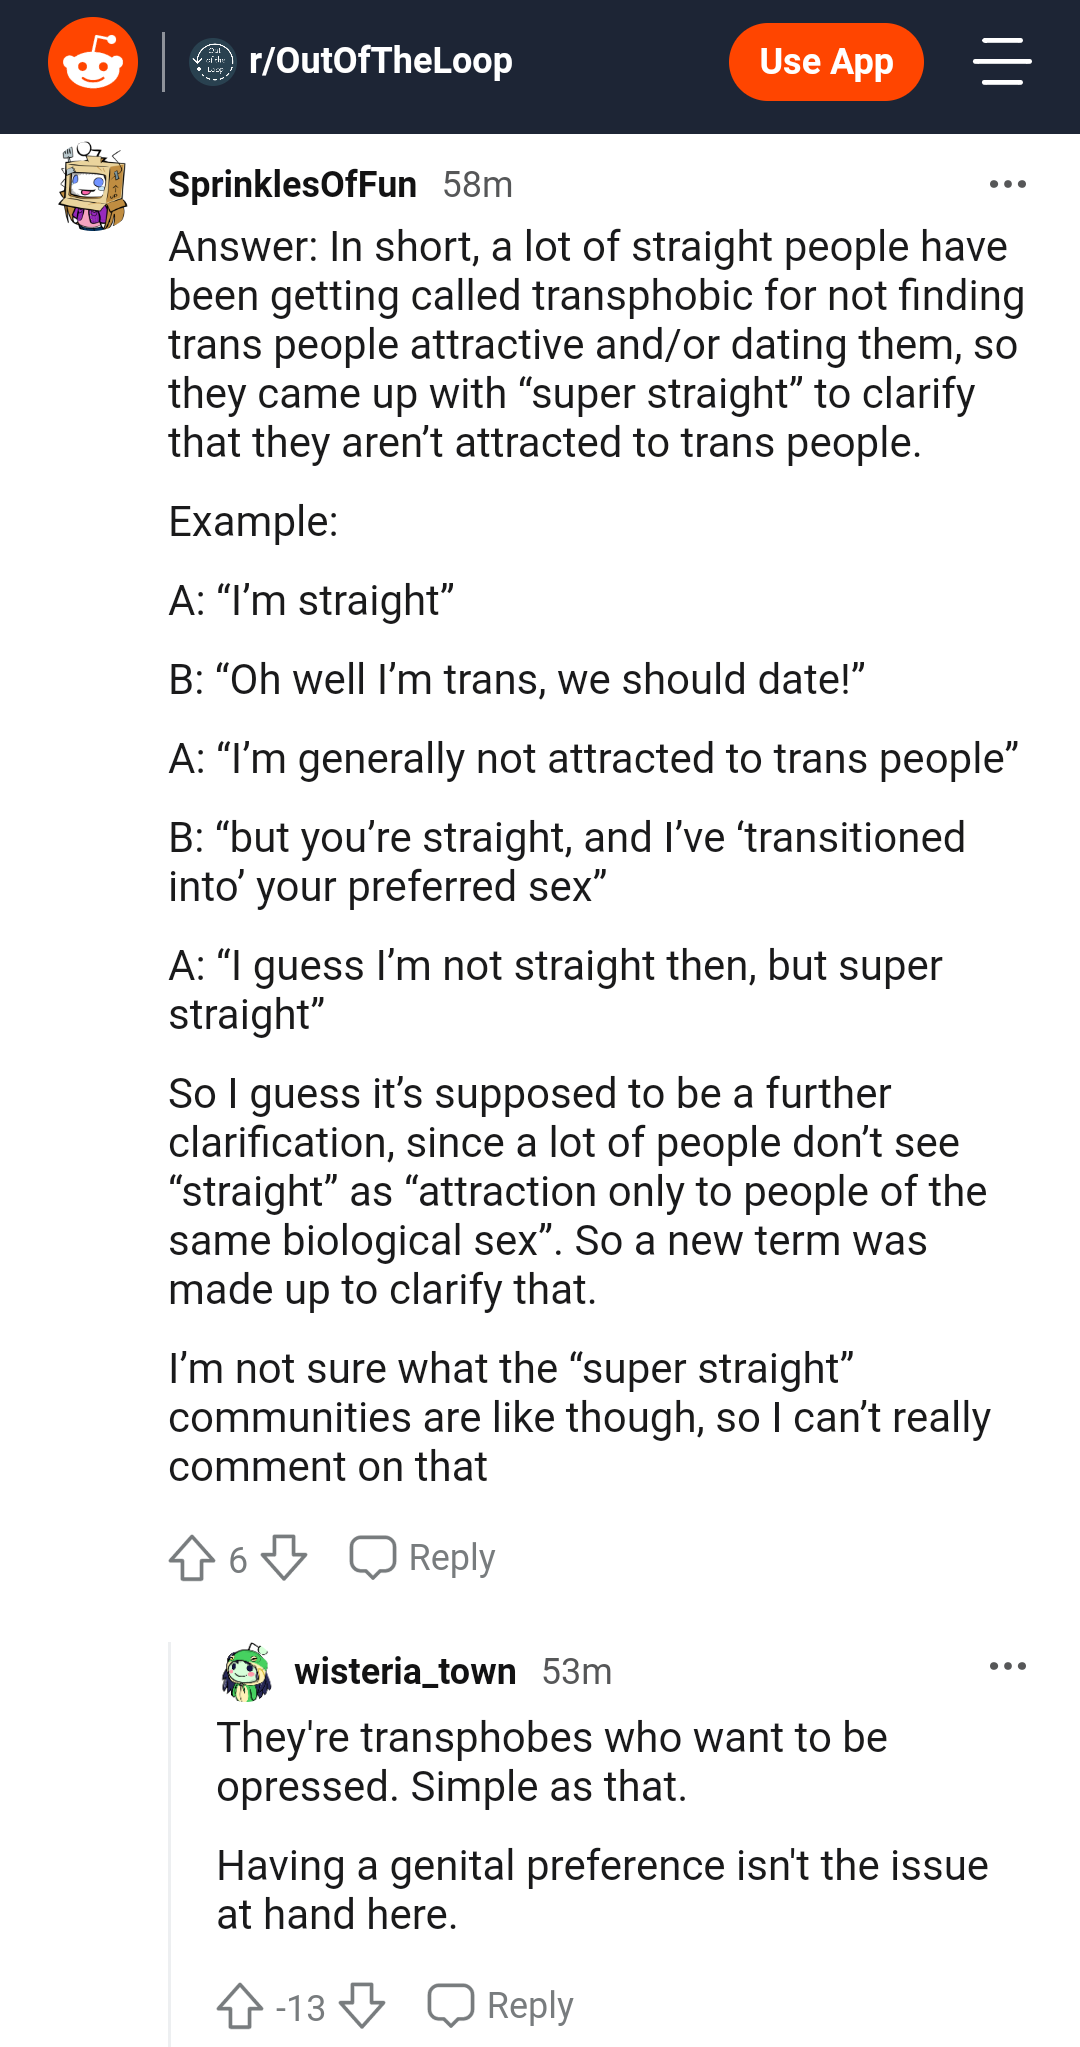Reply to SprinklesOfFun's comment
The image size is (1080, 2047).
tap(422, 1558)
